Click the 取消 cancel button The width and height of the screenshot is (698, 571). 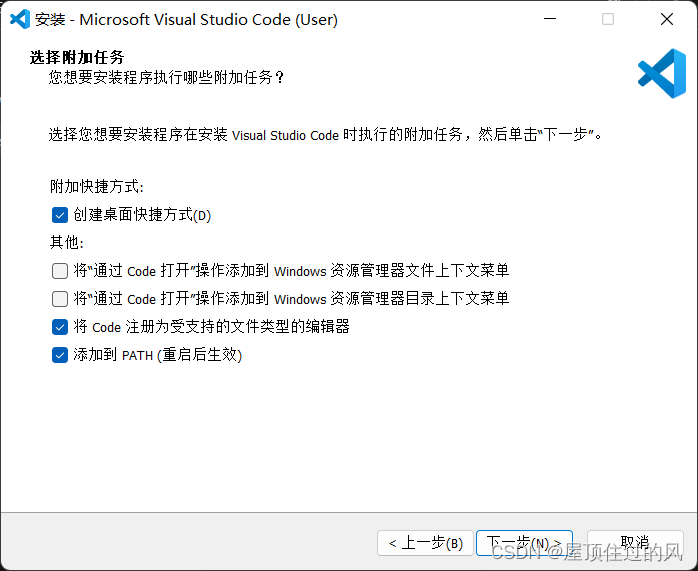click(x=635, y=543)
